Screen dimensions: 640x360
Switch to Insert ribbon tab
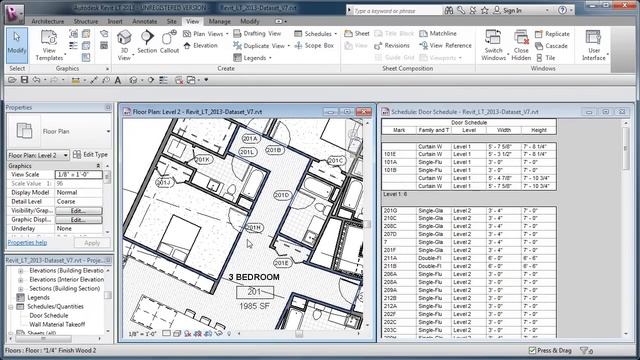(115, 21)
